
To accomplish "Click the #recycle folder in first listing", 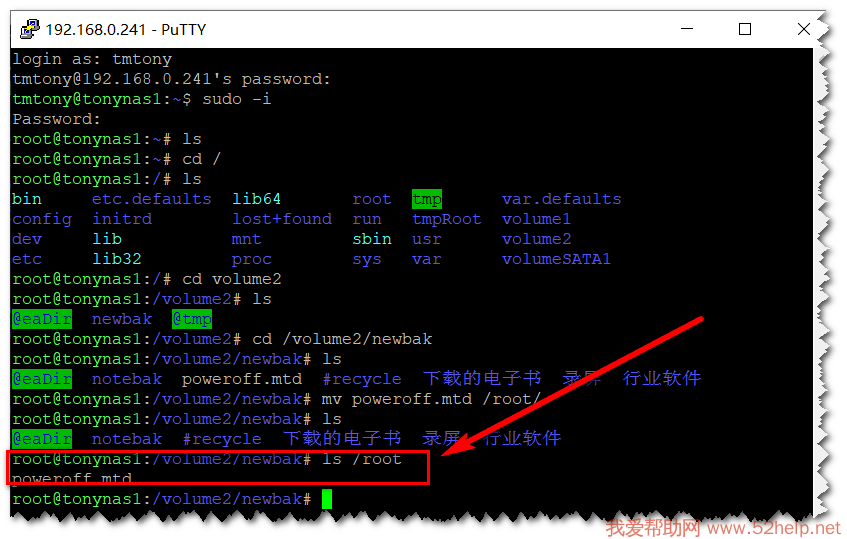I will 362,379.
